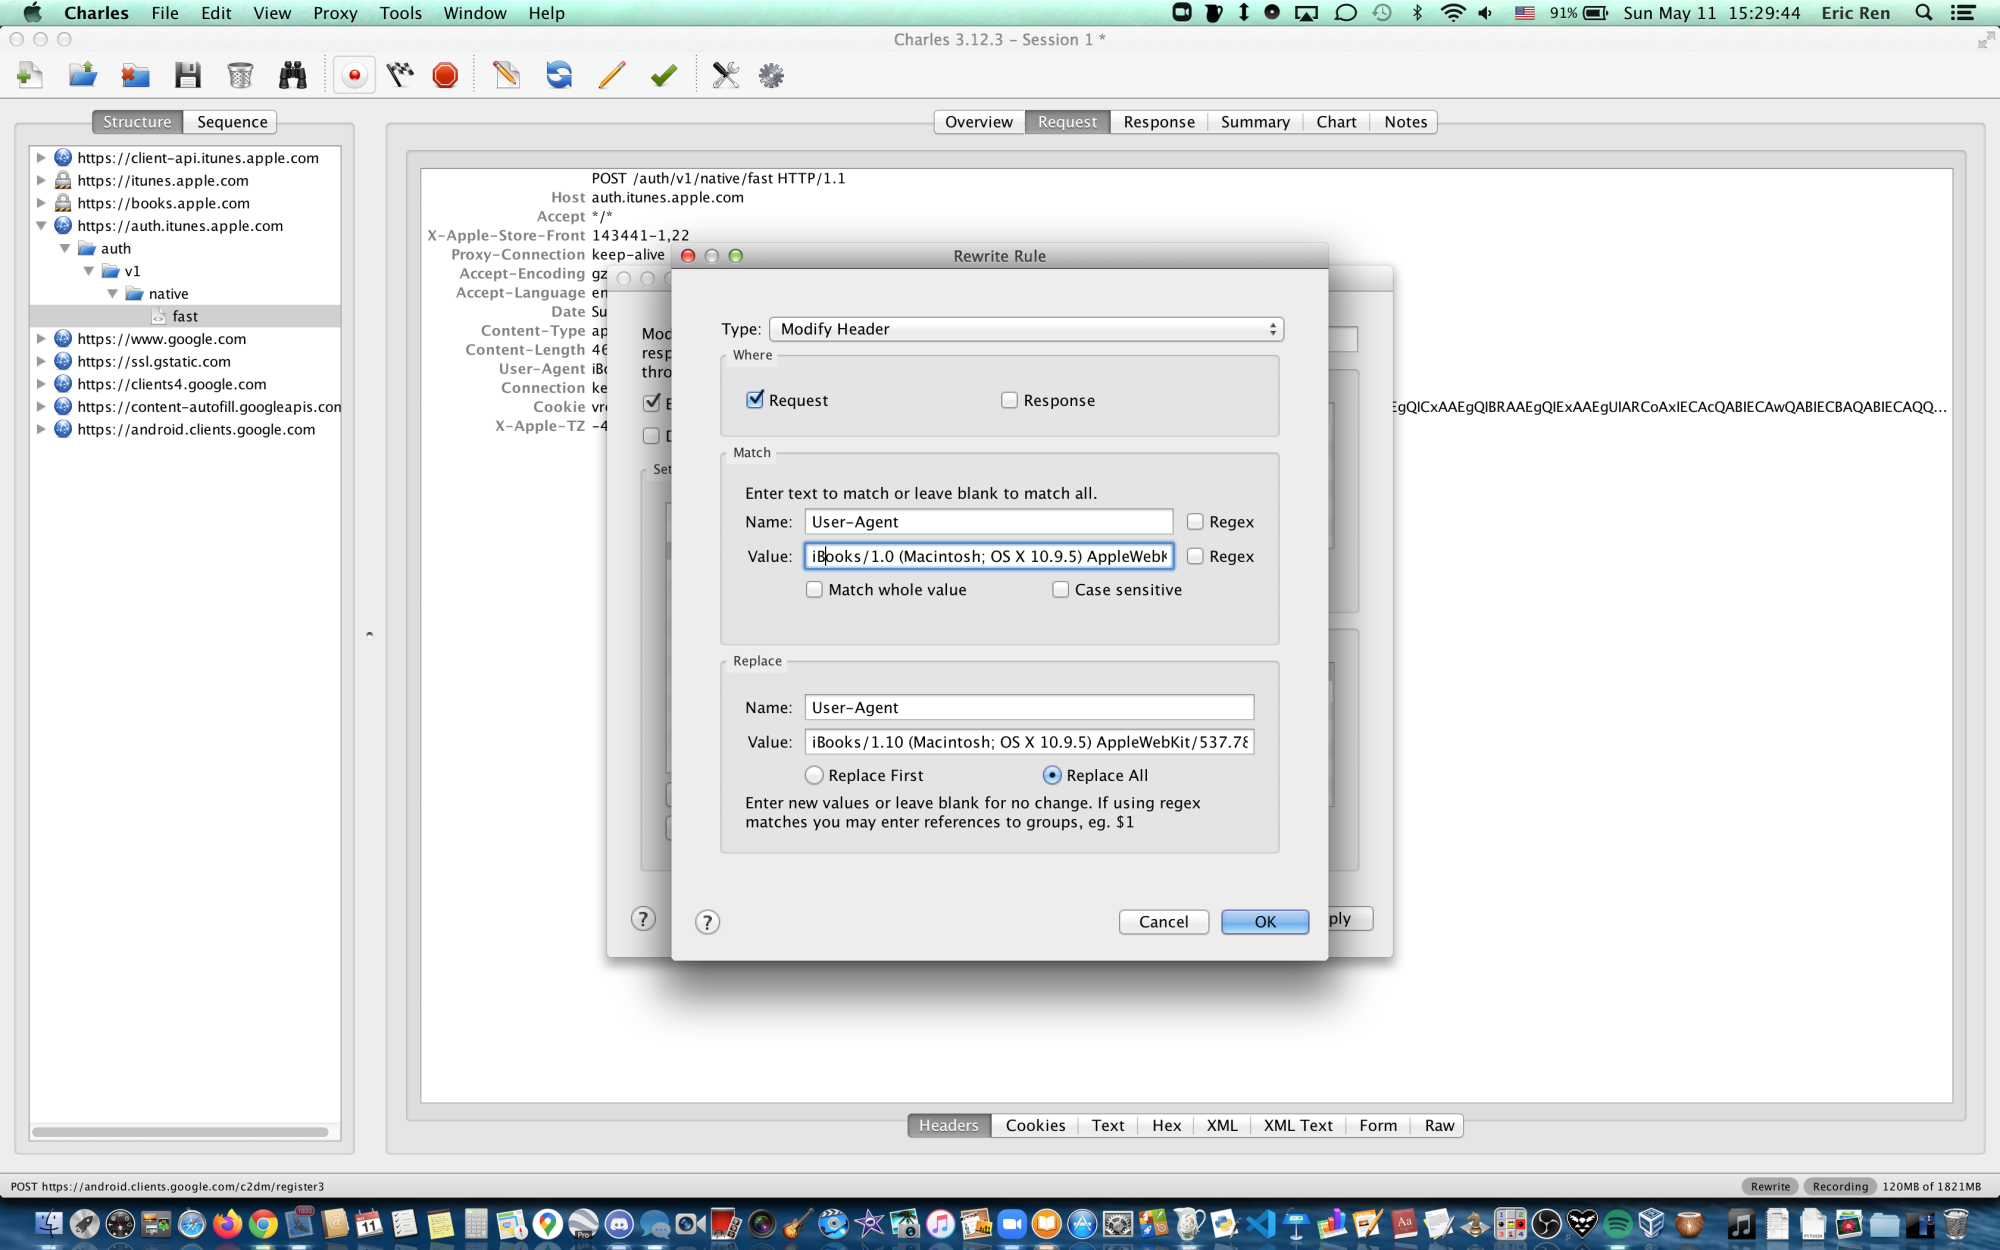The image size is (2000, 1250).
Task: Click OK in the Rewrite Rule dialog
Action: (1264, 922)
